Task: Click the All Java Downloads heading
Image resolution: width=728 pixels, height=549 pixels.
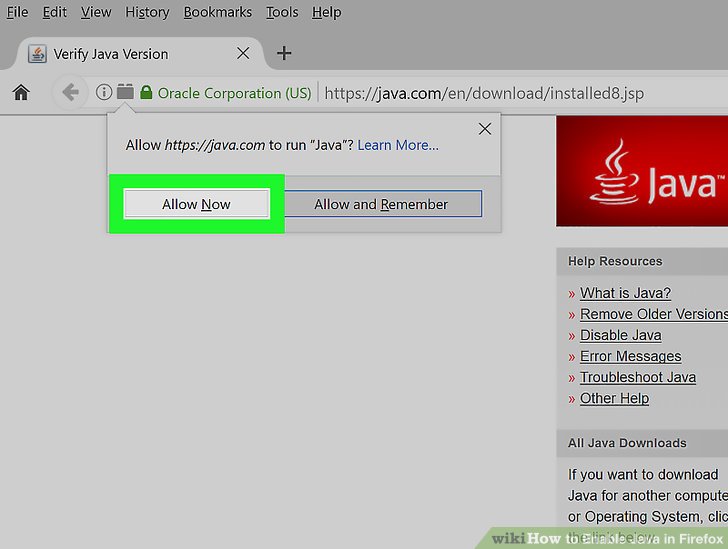Action: click(x=627, y=443)
